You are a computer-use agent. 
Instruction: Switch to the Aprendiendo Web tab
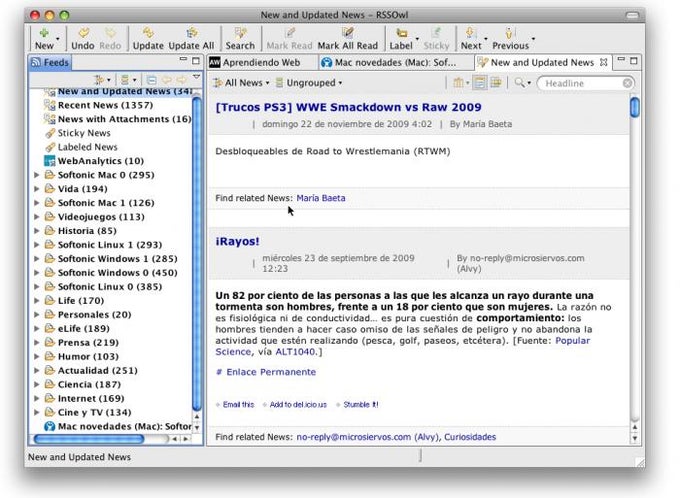pos(262,62)
